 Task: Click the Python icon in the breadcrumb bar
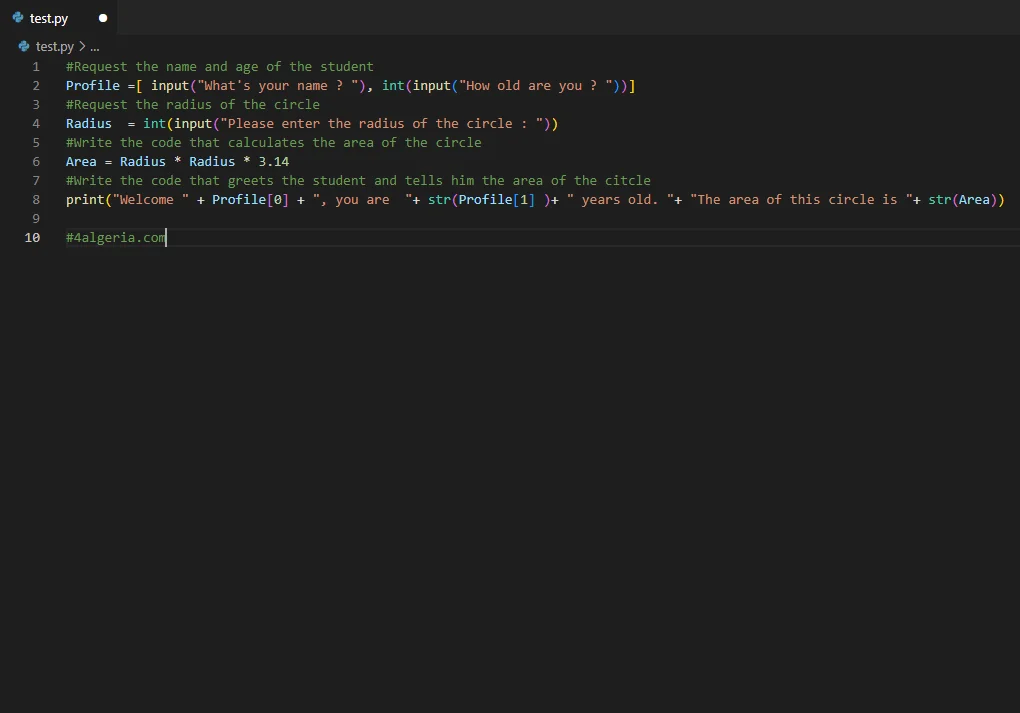25,46
